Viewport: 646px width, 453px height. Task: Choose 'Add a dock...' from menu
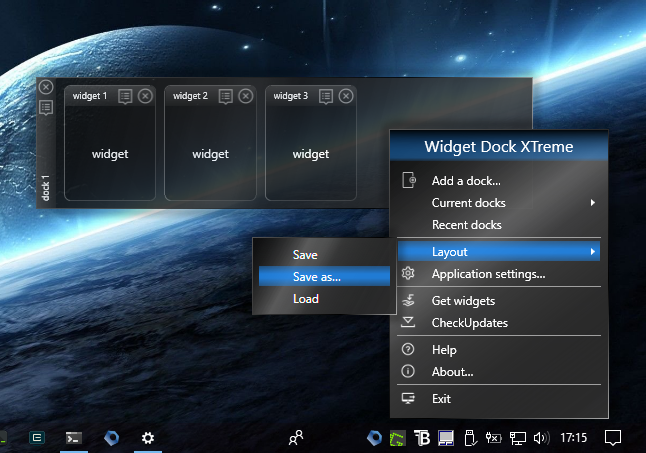[499, 181]
